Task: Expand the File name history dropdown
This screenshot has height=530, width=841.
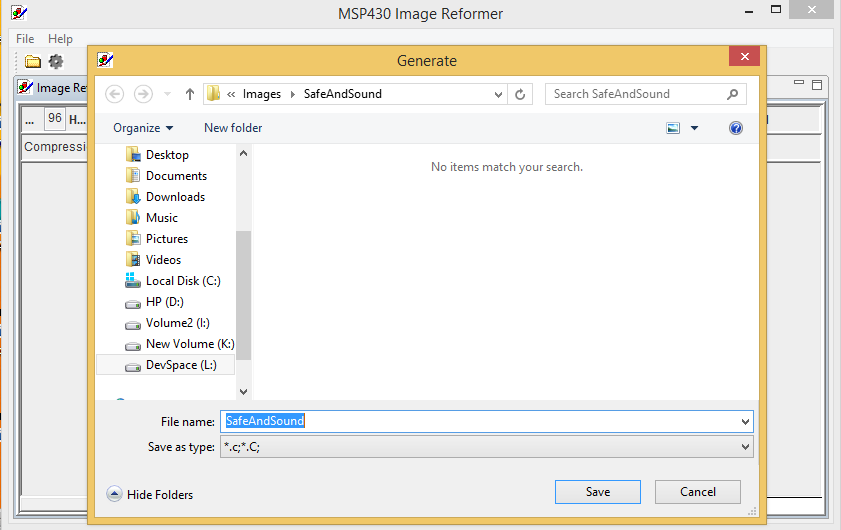Action: 745,422
